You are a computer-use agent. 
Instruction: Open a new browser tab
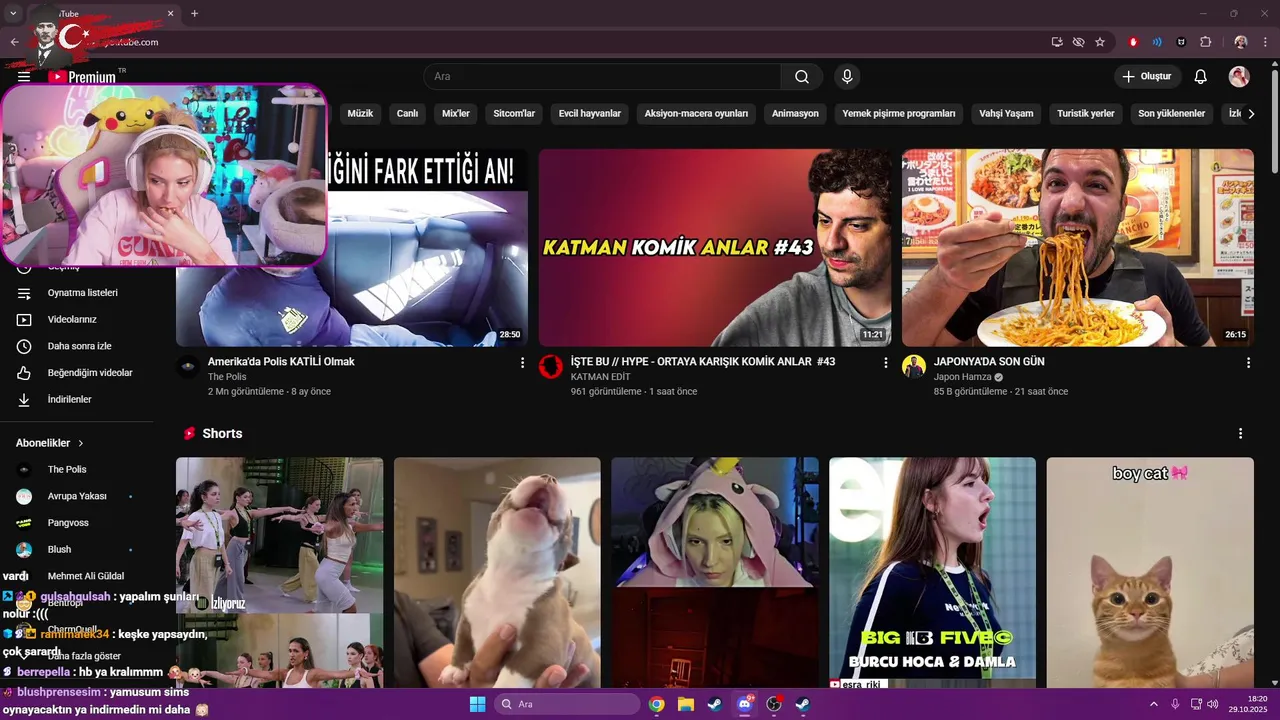(x=194, y=14)
